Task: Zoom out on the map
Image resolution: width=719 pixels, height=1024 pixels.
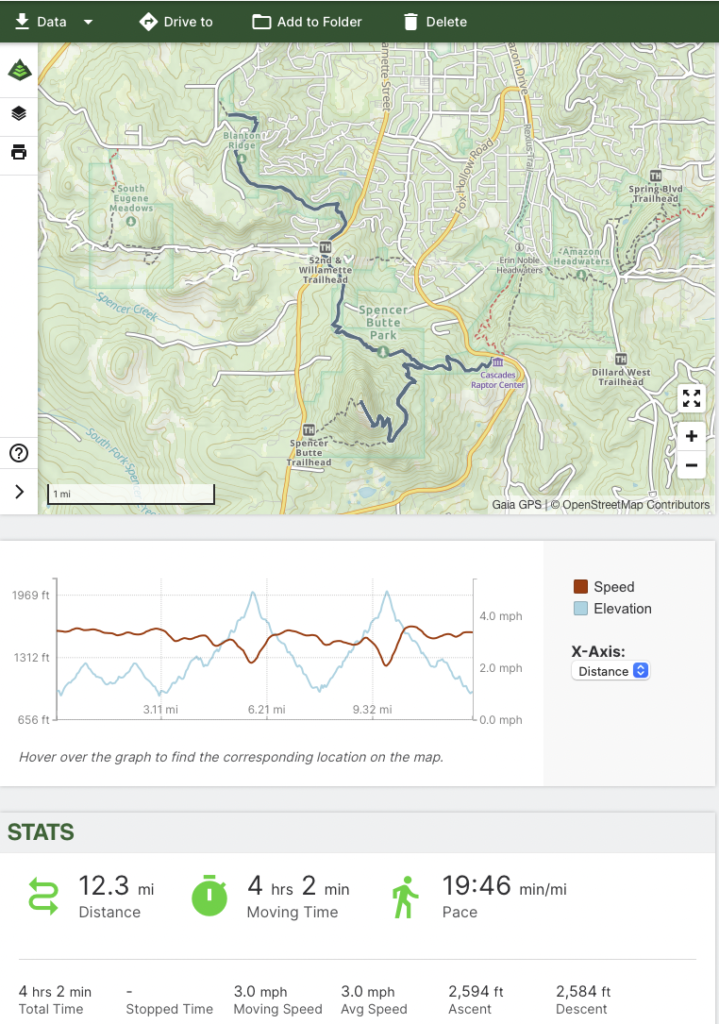Action: click(690, 464)
